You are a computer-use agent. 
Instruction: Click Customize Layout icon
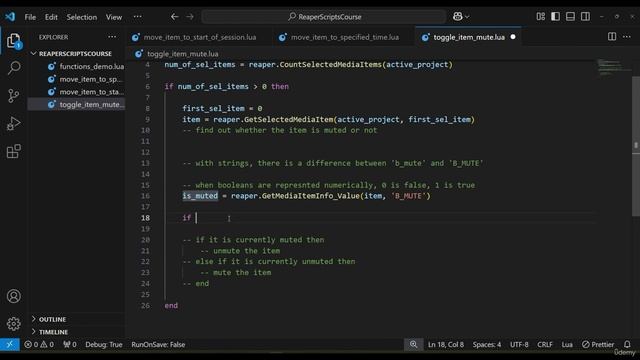(x=540, y=17)
